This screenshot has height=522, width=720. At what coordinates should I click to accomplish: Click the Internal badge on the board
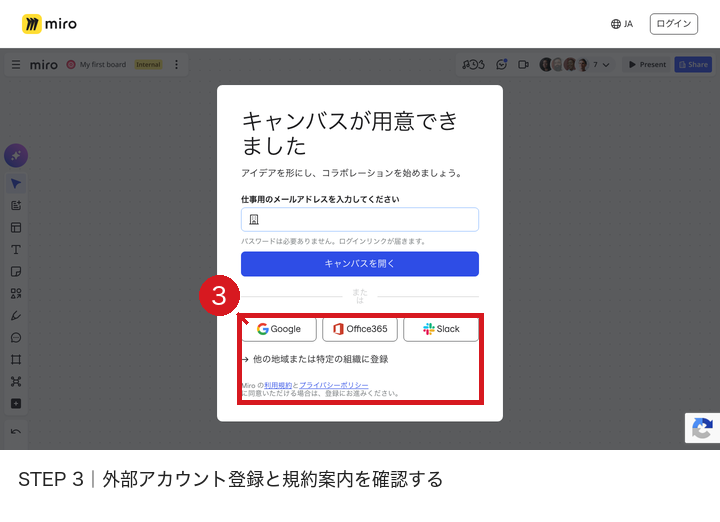[x=148, y=65]
